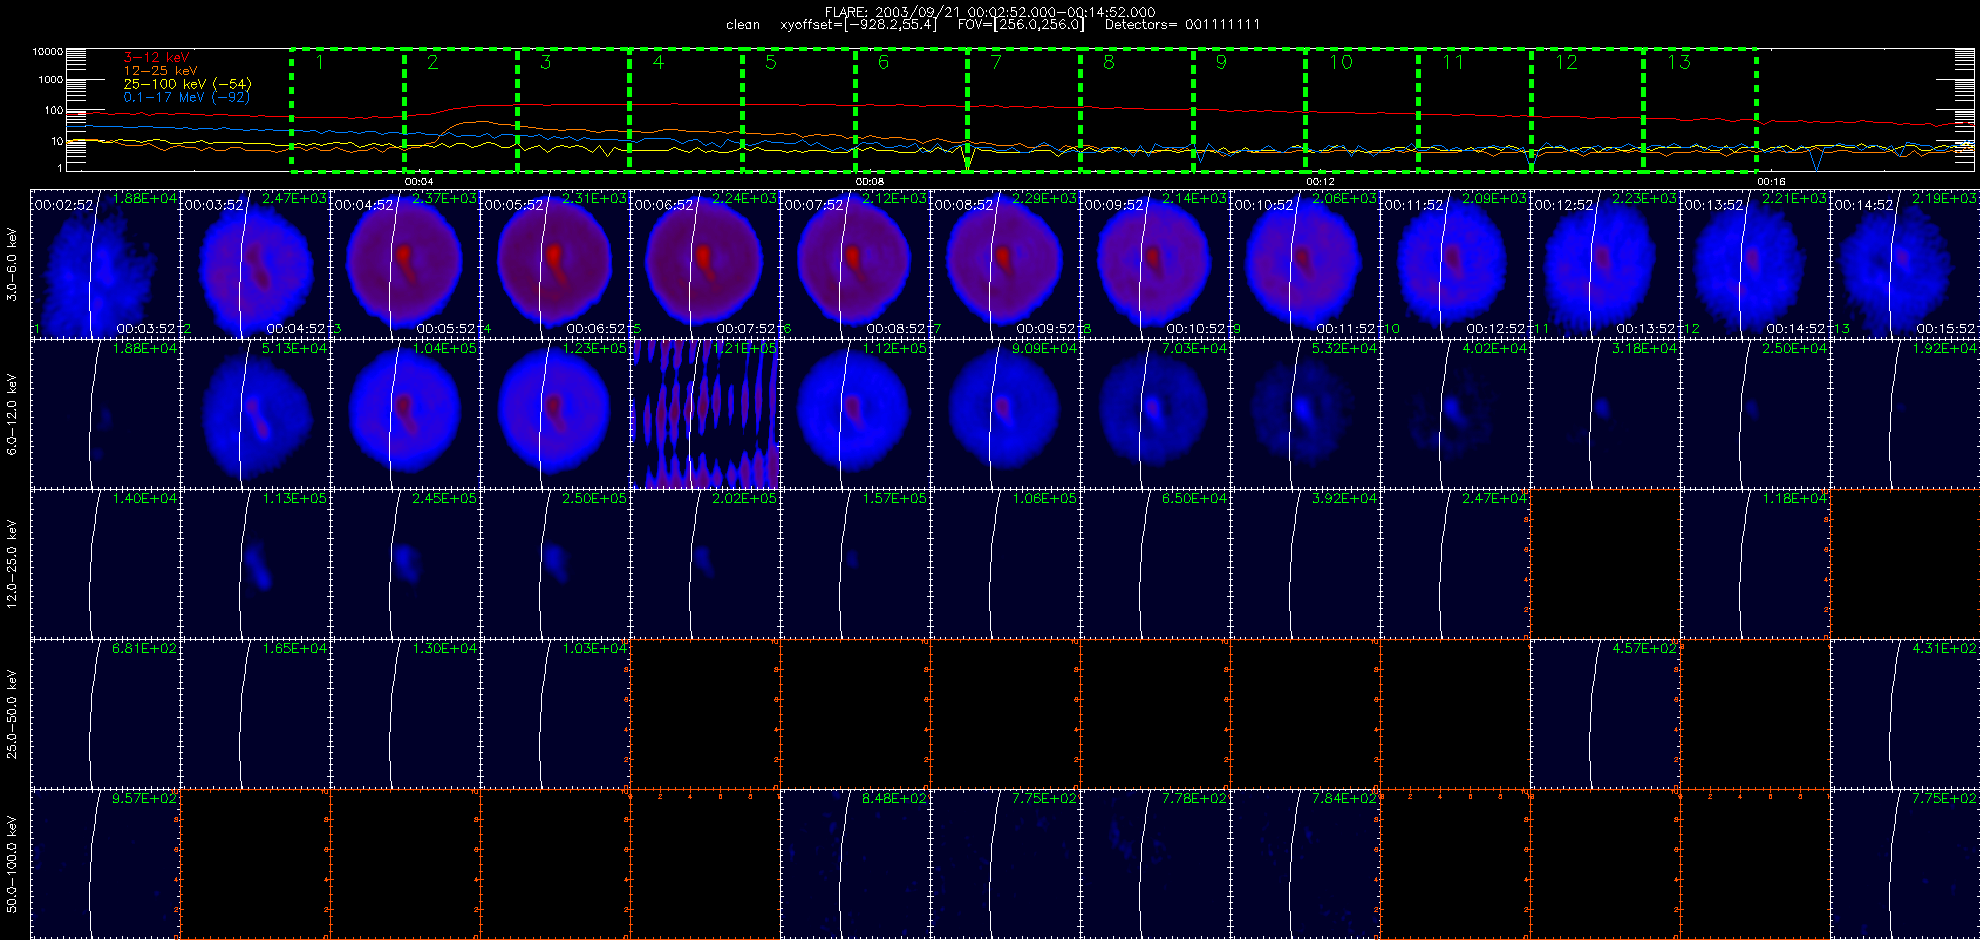Click the "25-100 keV (-54)" legend entry

(x=187, y=84)
